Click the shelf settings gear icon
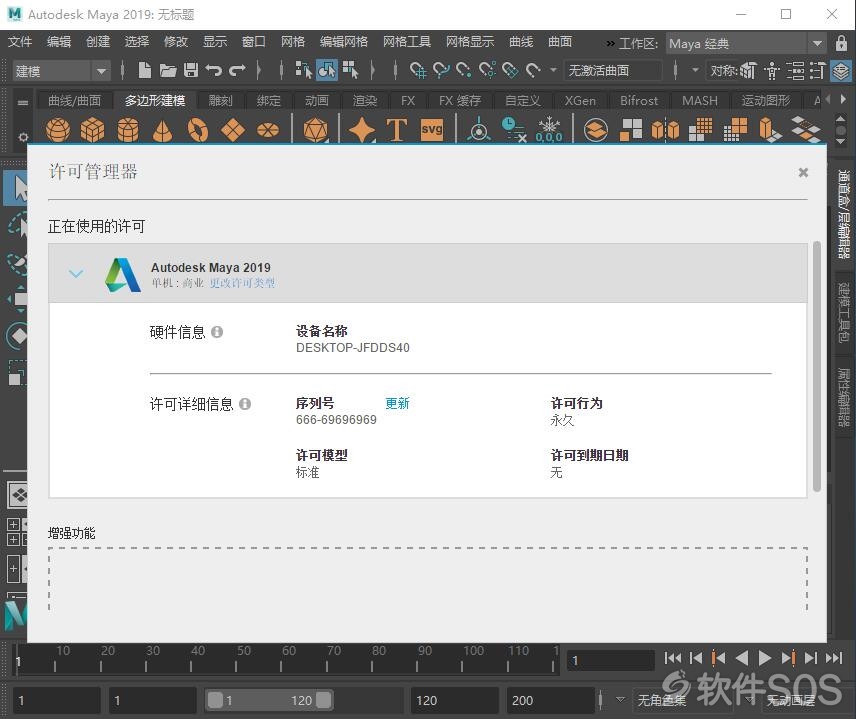The image size is (856, 719). [22, 136]
